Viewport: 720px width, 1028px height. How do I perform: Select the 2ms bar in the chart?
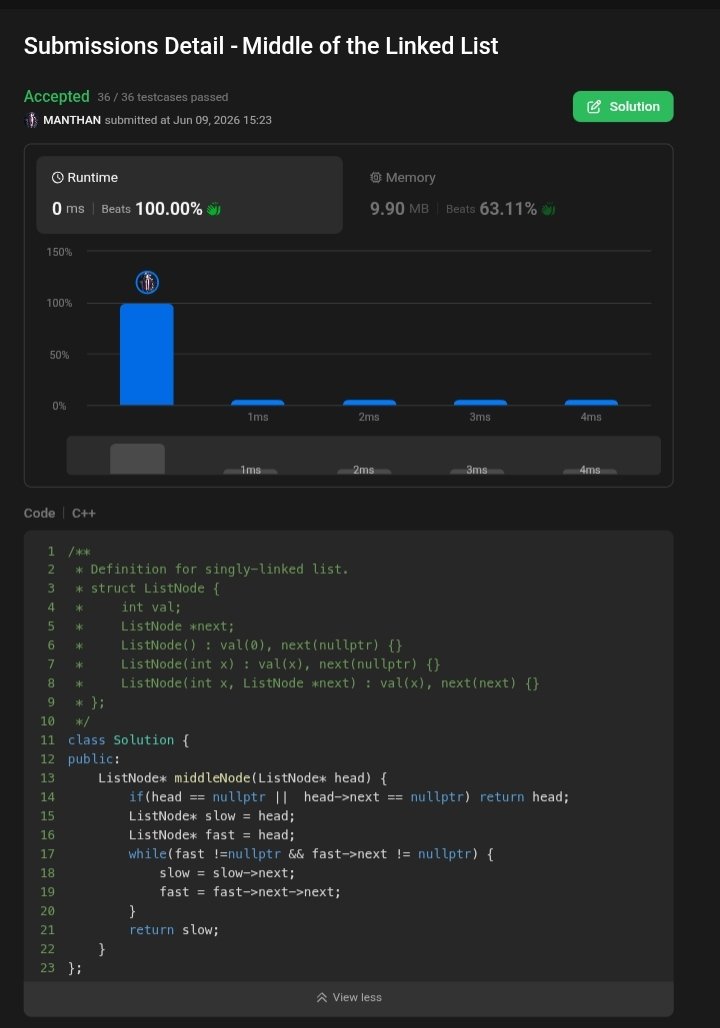369,403
